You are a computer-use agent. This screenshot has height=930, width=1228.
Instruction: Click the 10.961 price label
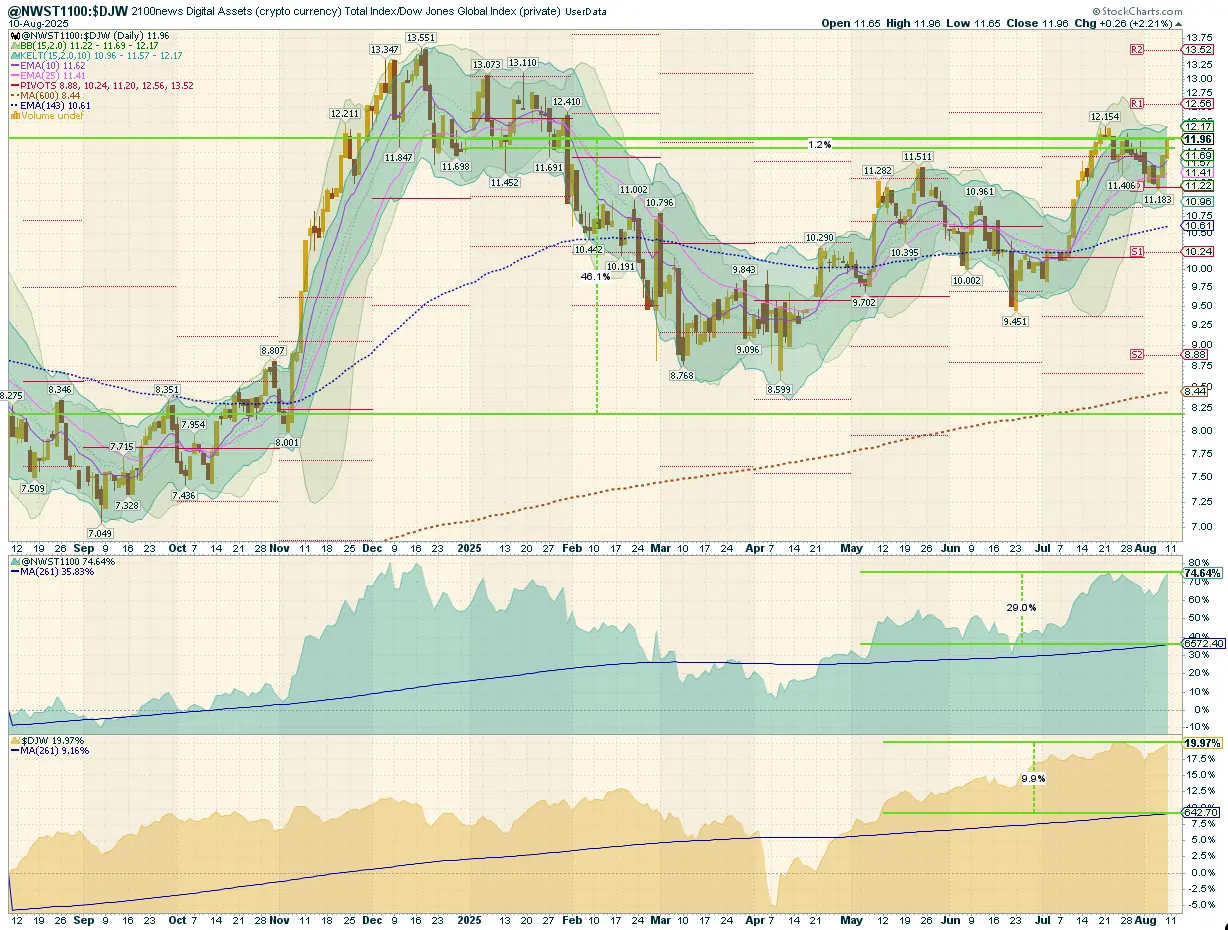click(x=980, y=191)
